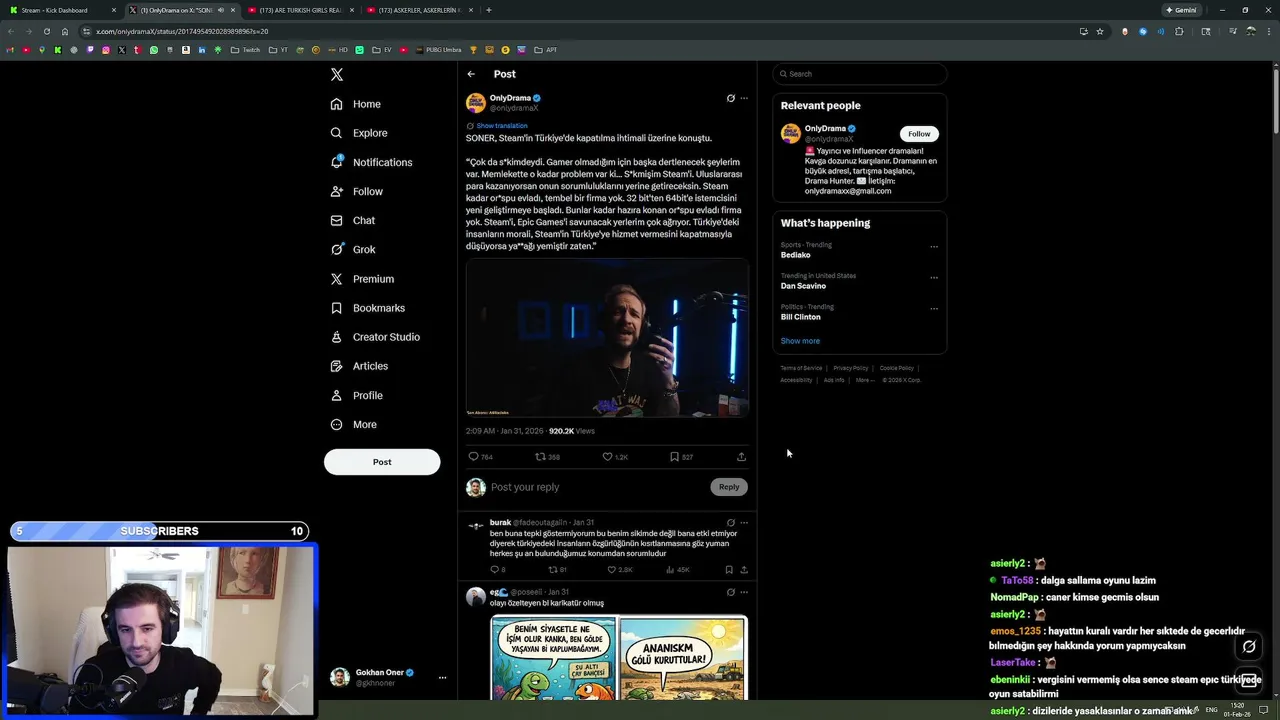The image size is (1280, 720).
Task: Open Chat in the sidebar
Action: 353,220
